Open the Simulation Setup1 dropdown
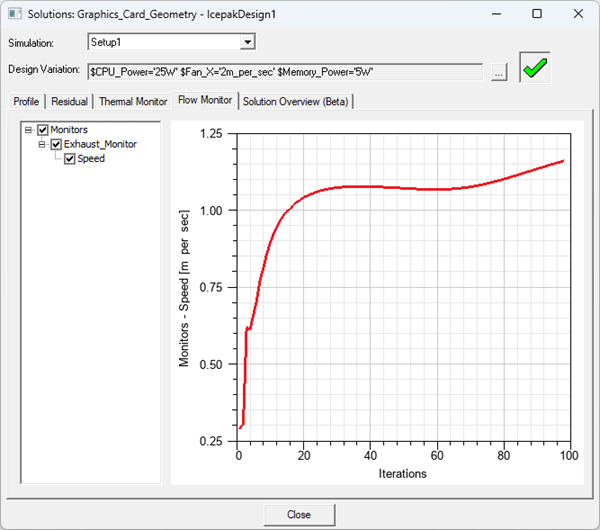 point(248,42)
